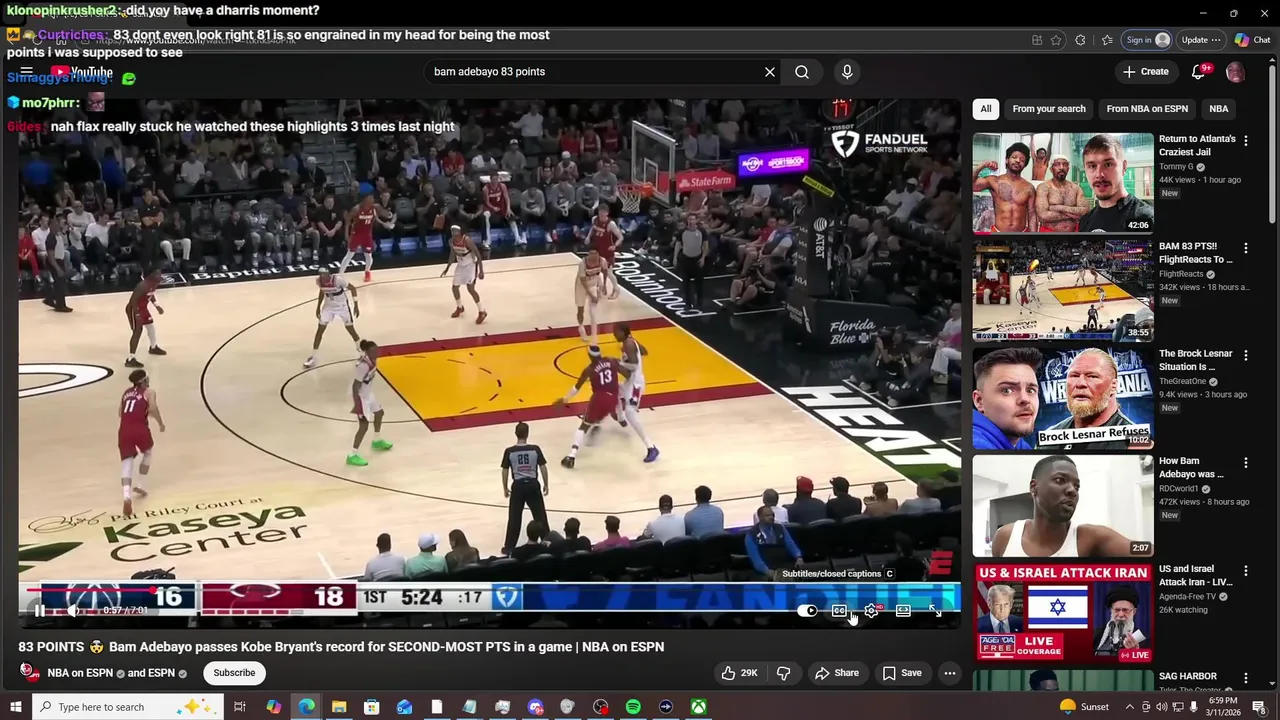The image size is (1280, 720).
Task: Search with your voice microphone
Action: click(847, 72)
